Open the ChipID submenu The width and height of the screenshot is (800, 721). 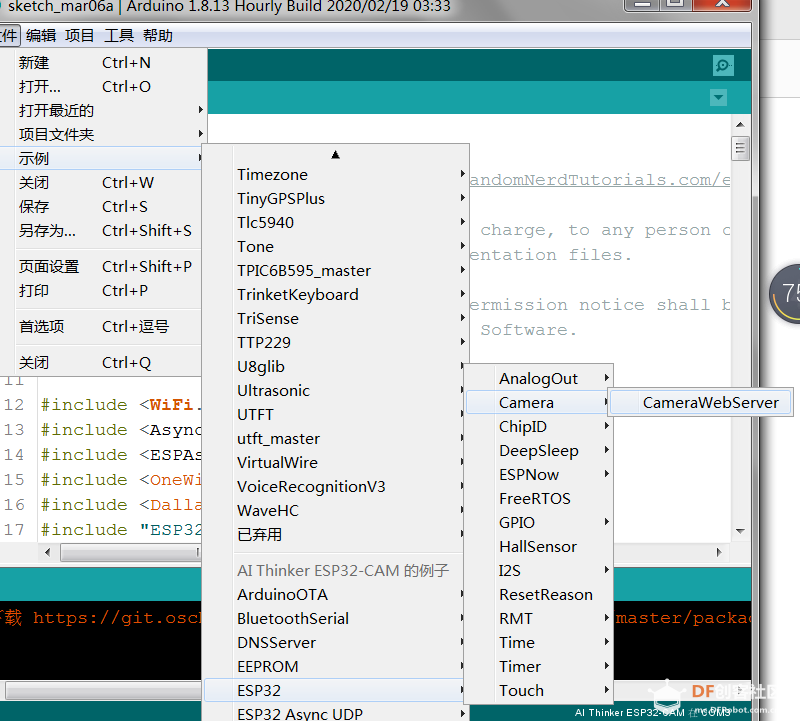point(539,427)
